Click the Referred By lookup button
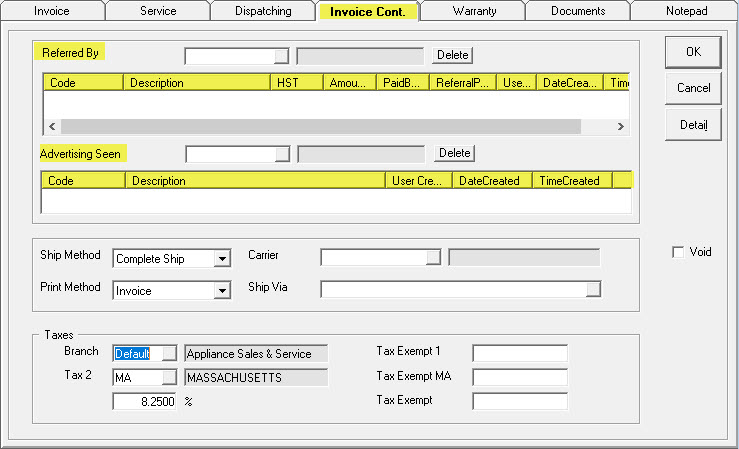The image size is (739, 449). point(282,55)
